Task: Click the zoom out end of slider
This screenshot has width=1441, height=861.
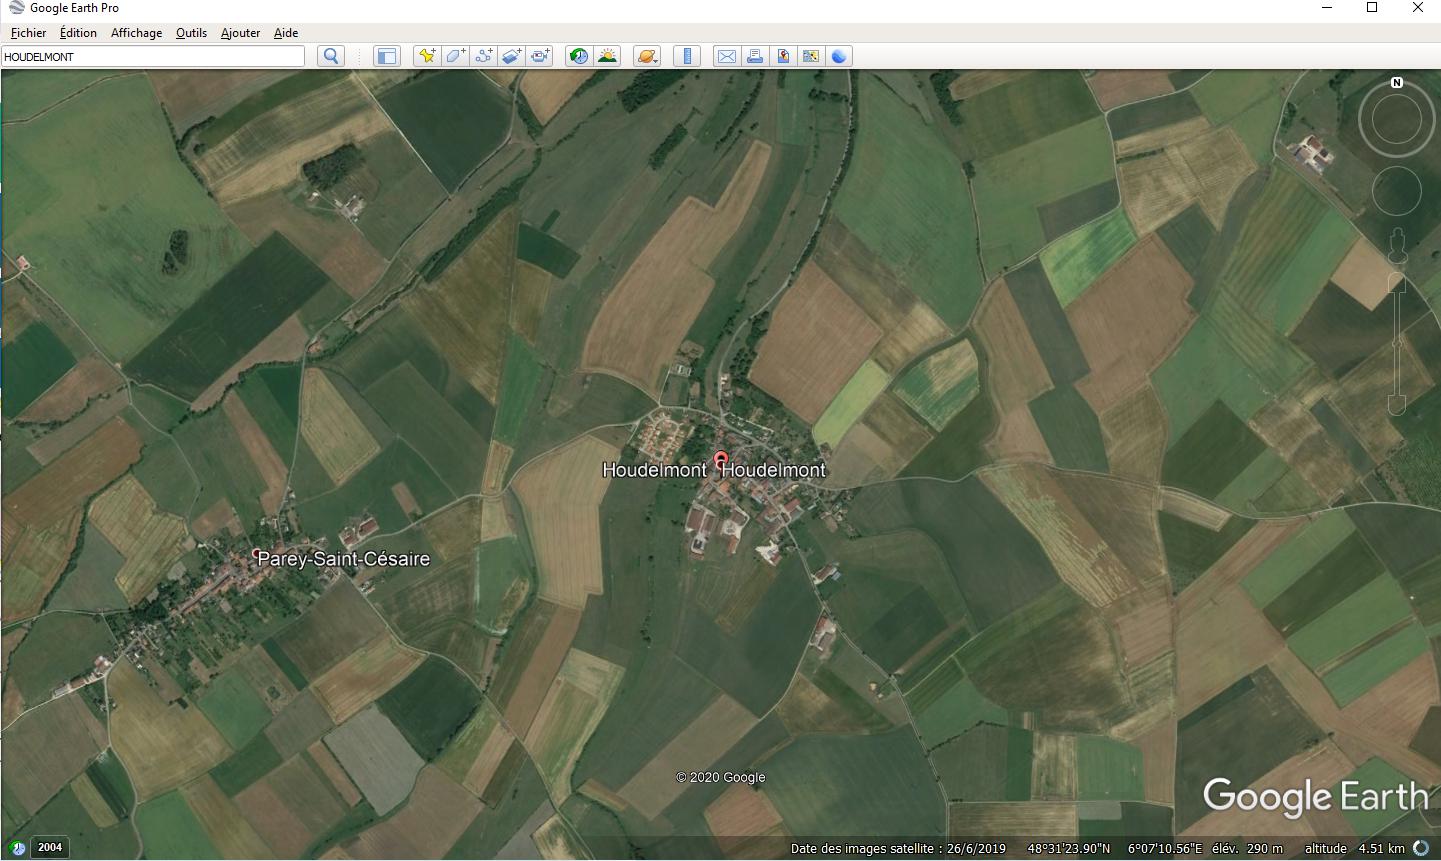Action: coord(1397,405)
